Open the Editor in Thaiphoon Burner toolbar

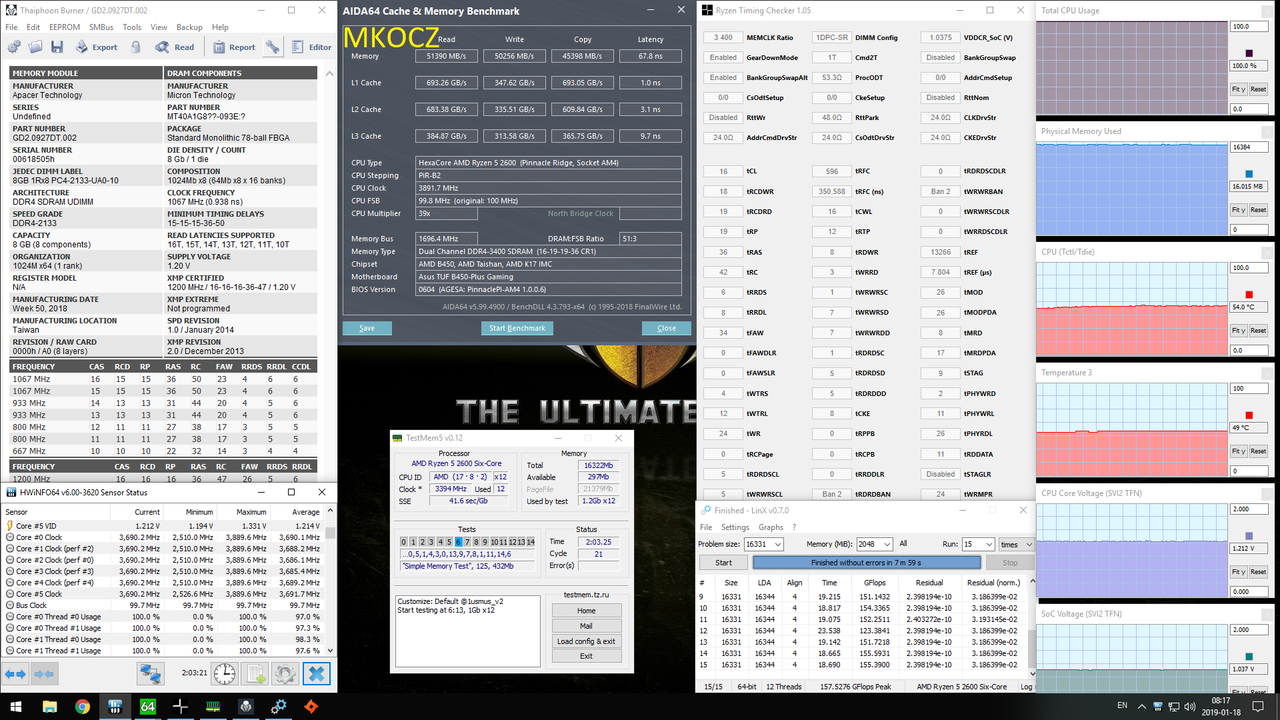click(x=311, y=47)
